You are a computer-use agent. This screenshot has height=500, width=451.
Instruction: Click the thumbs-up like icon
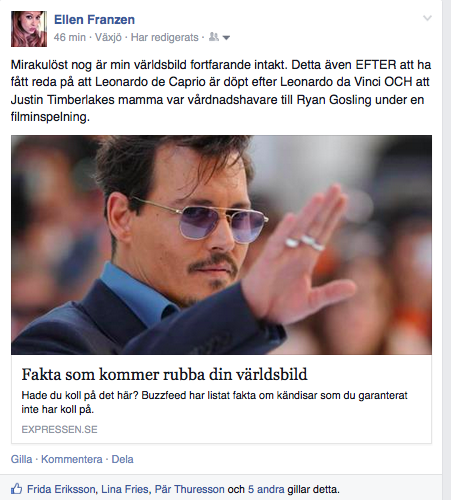pyautogui.click(x=16, y=489)
